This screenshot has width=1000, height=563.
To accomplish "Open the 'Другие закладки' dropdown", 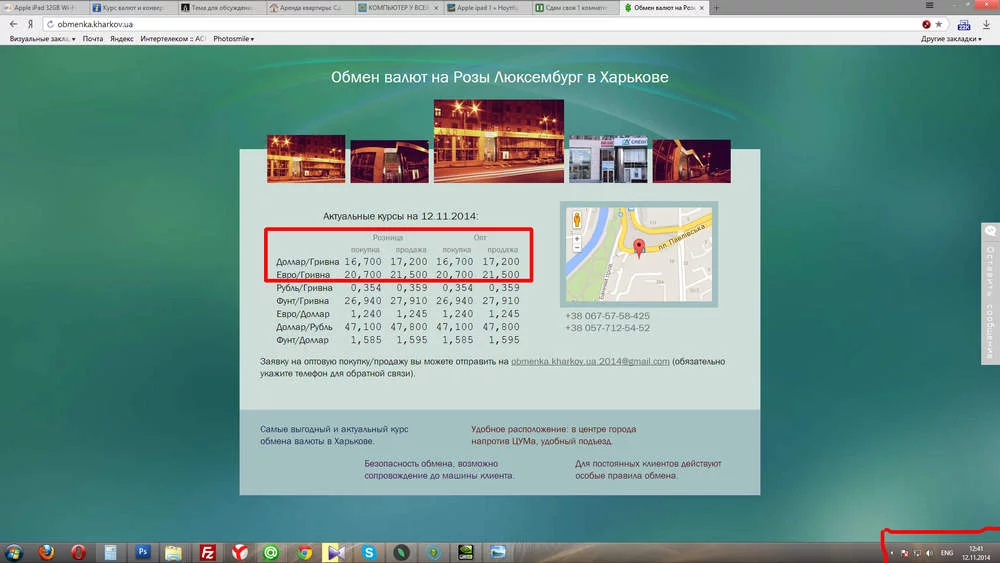I will coord(957,39).
